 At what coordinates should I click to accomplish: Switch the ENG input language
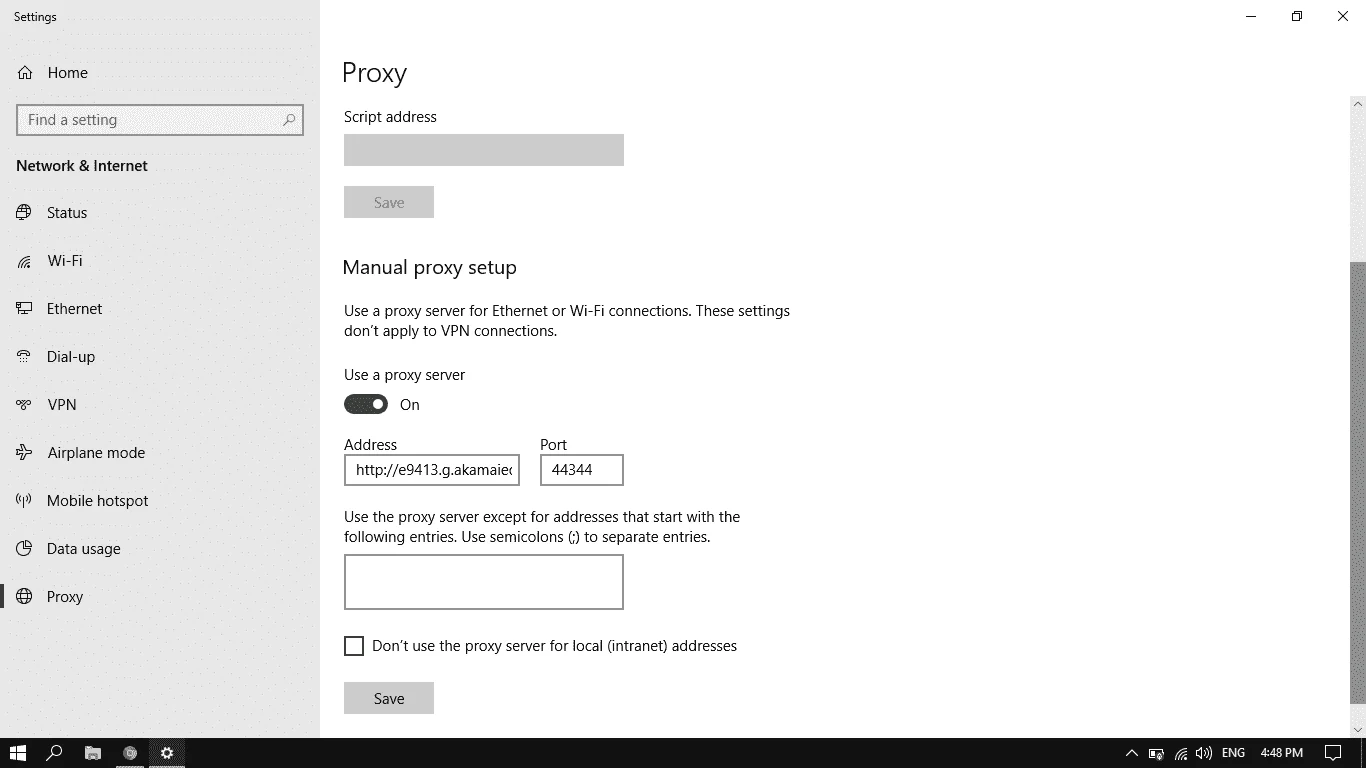(1233, 753)
